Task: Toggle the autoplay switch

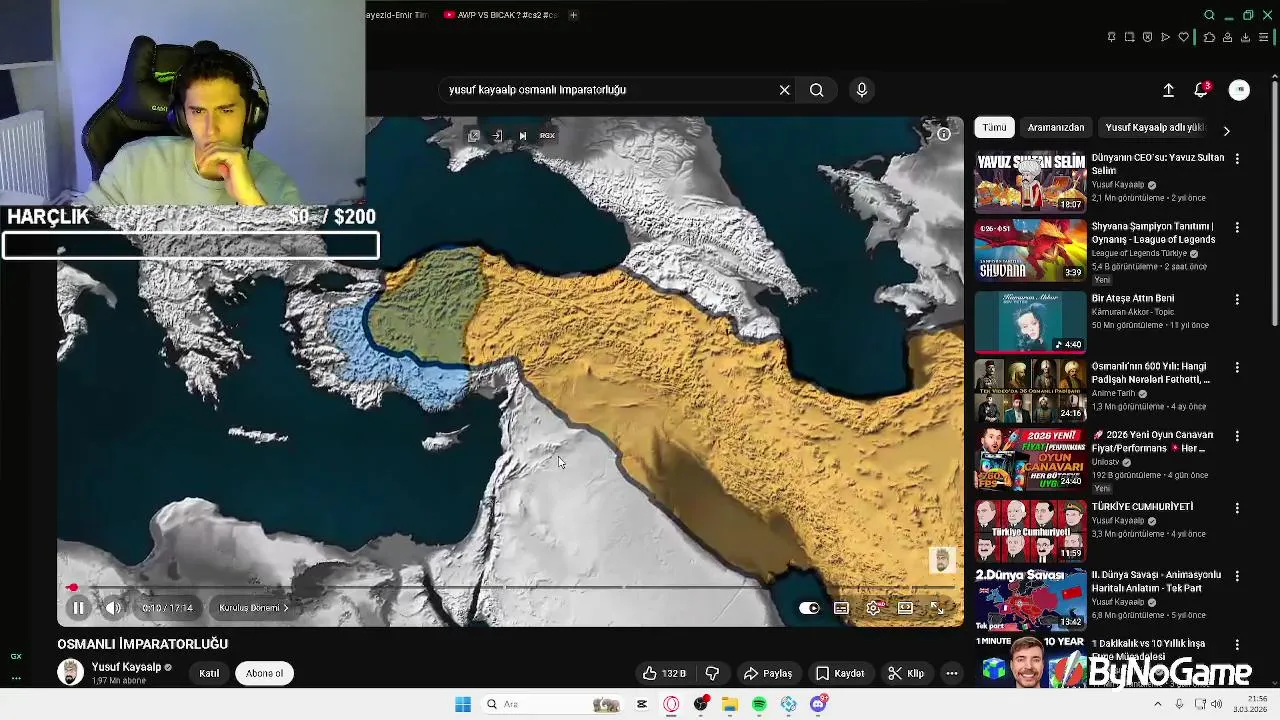Action: [809, 608]
